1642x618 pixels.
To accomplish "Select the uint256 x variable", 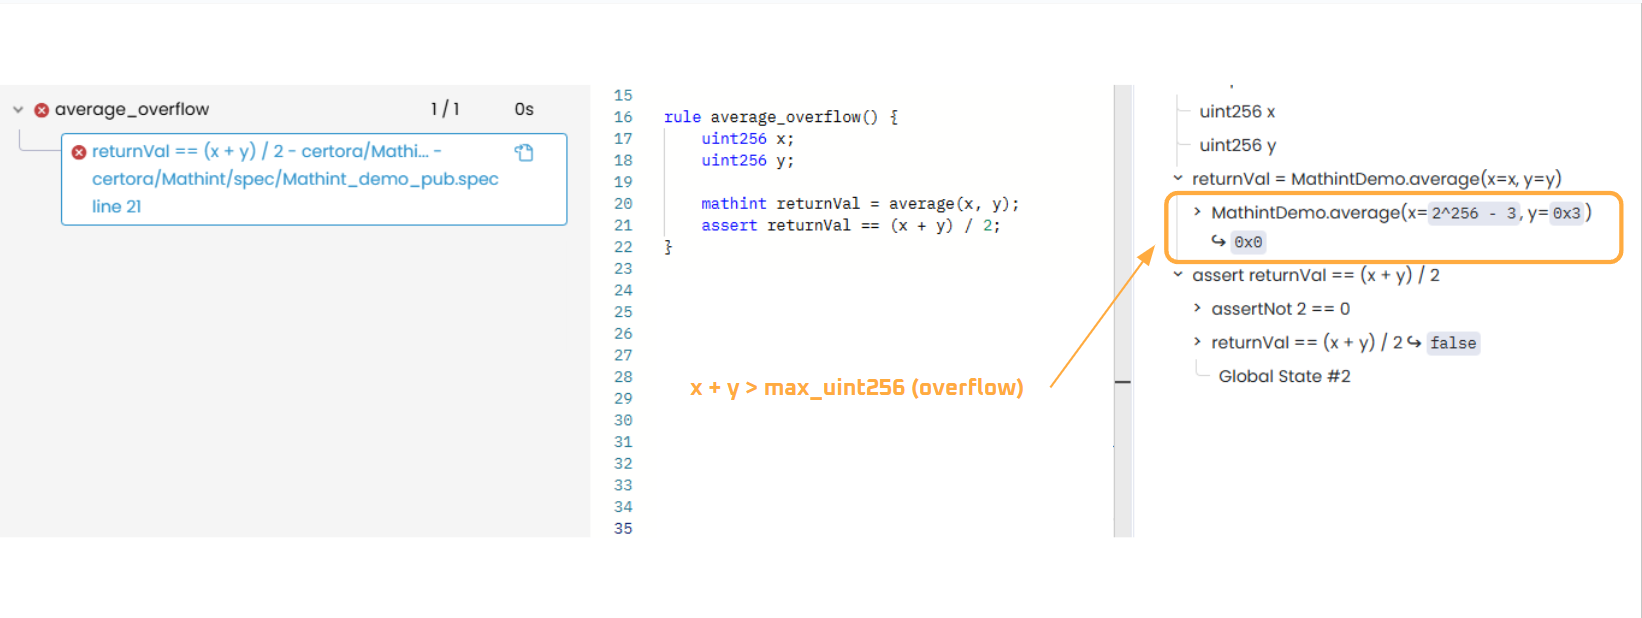I will (1237, 112).
